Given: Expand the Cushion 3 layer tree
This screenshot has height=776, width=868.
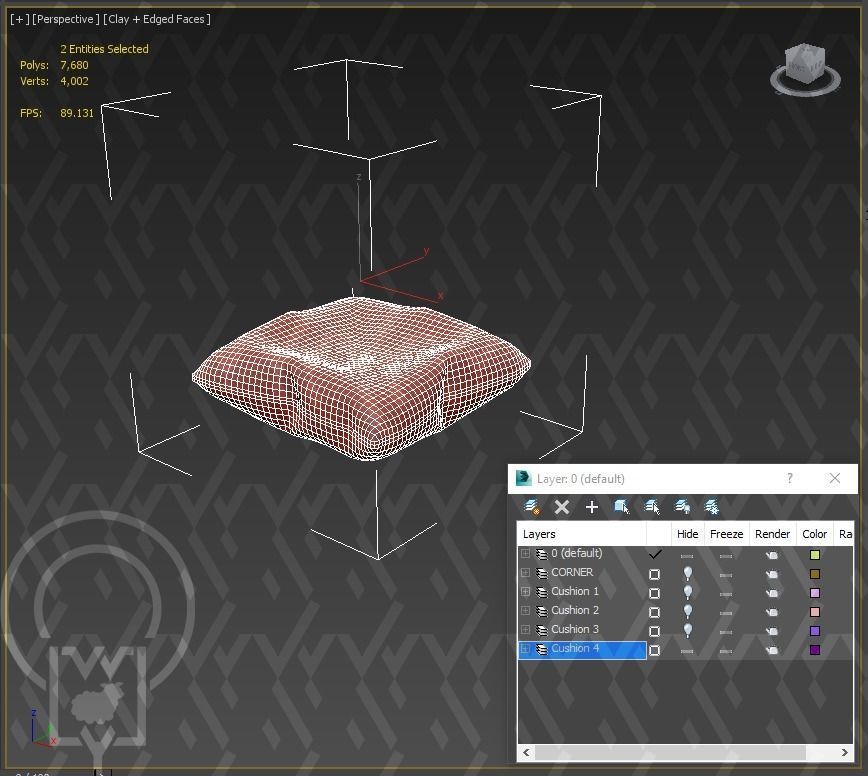Looking at the screenshot, I should coord(525,629).
